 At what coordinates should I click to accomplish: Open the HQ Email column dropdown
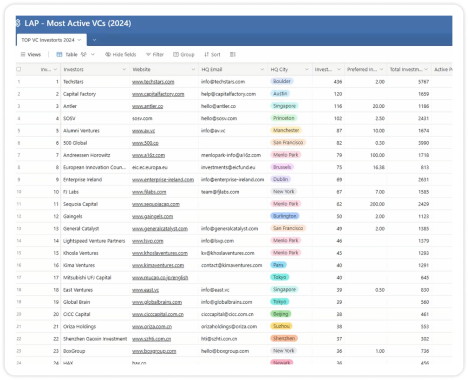[262, 69]
